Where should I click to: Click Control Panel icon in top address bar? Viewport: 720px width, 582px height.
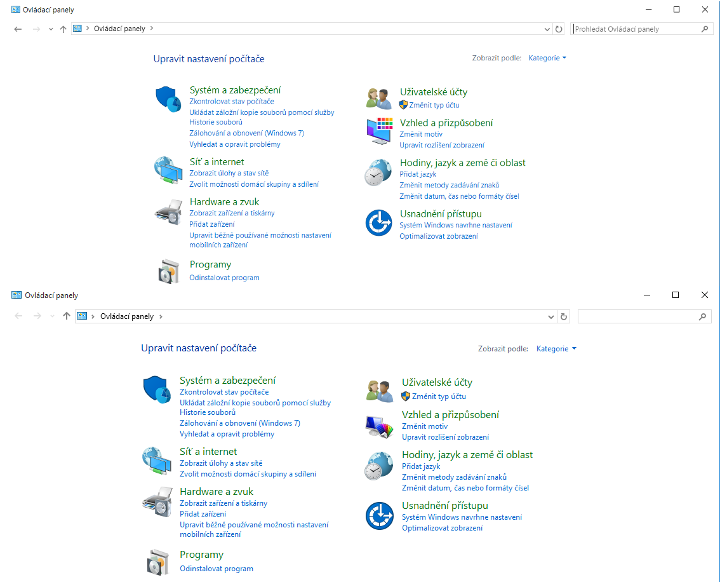(x=77, y=28)
